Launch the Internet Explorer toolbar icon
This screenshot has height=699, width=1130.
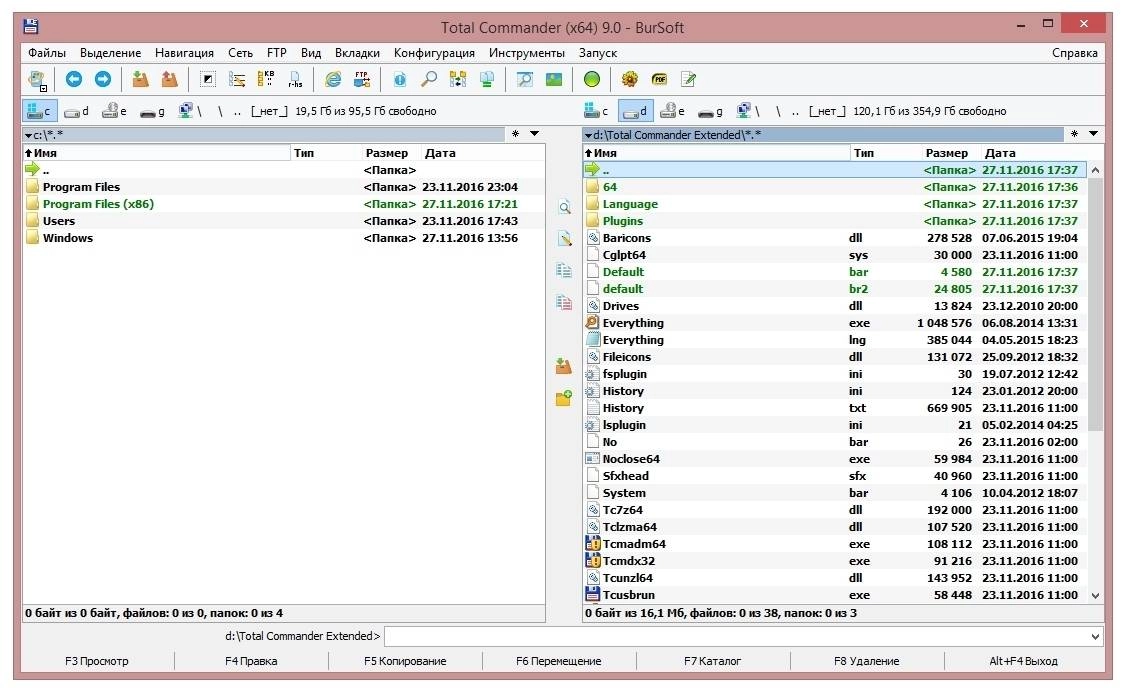[x=333, y=79]
